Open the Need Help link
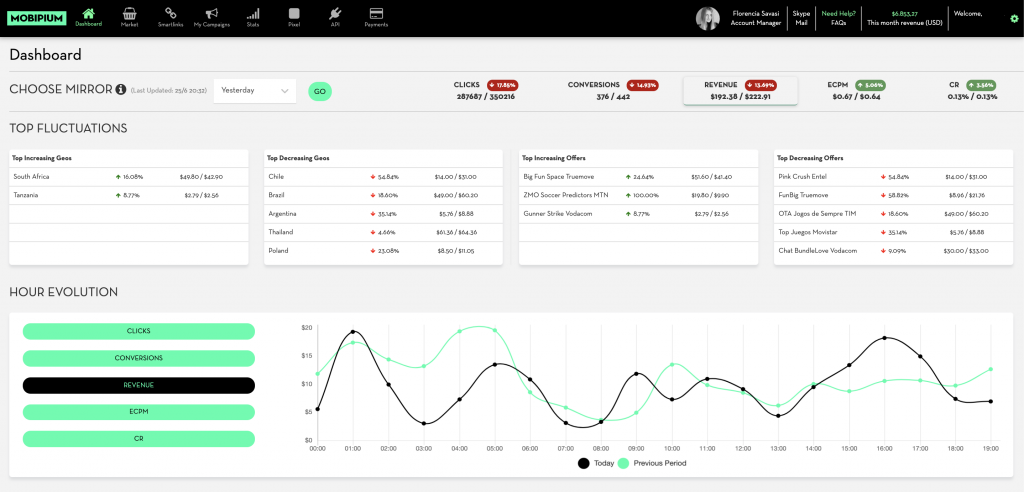Viewport: 1024px width, 492px height. click(x=839, y=13)
